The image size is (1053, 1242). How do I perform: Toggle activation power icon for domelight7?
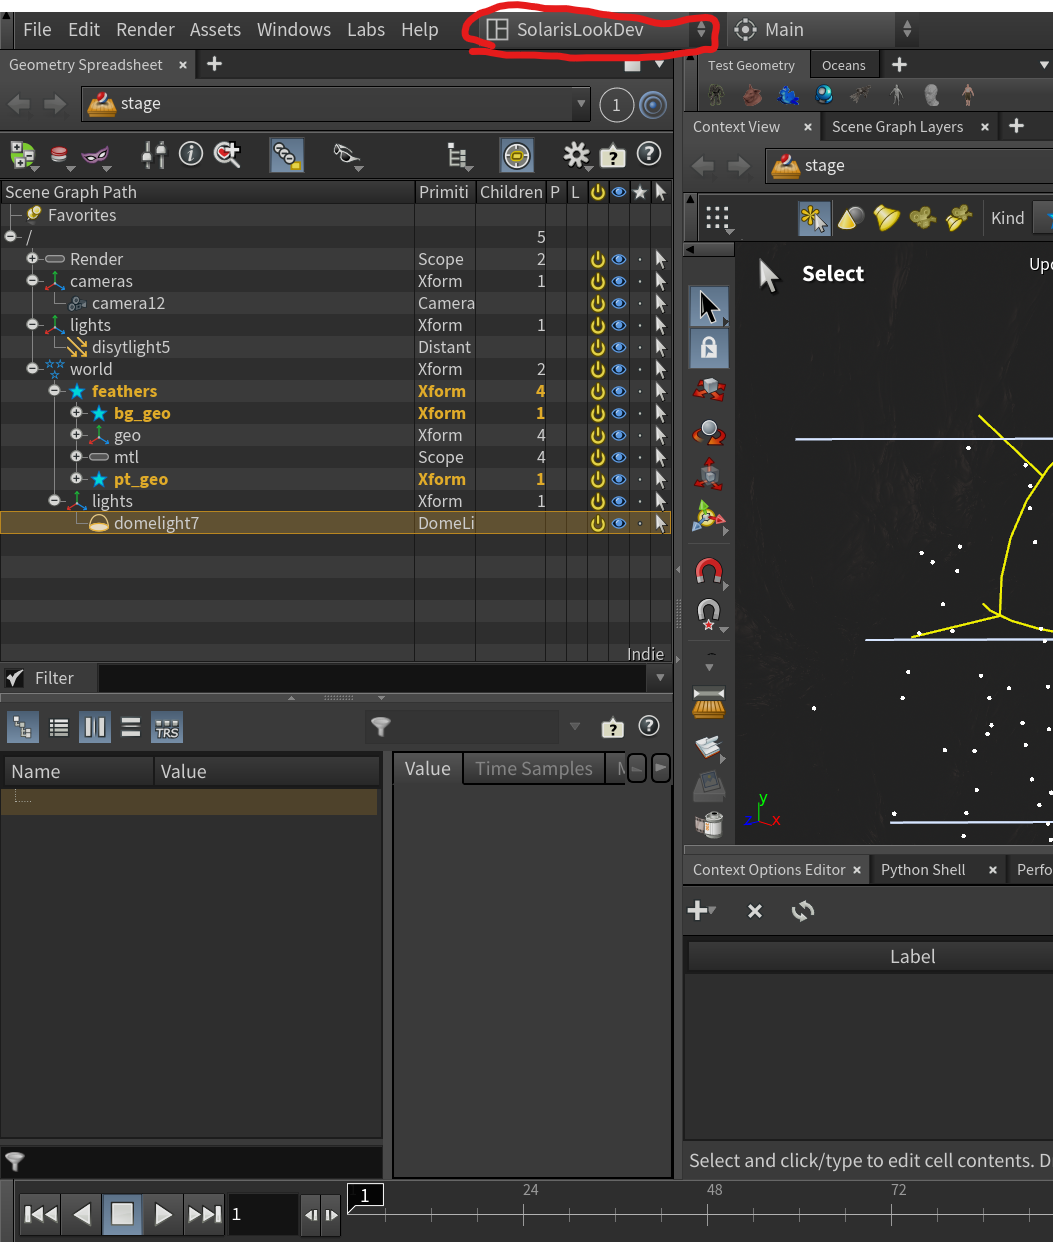click(x=598, y=523)
